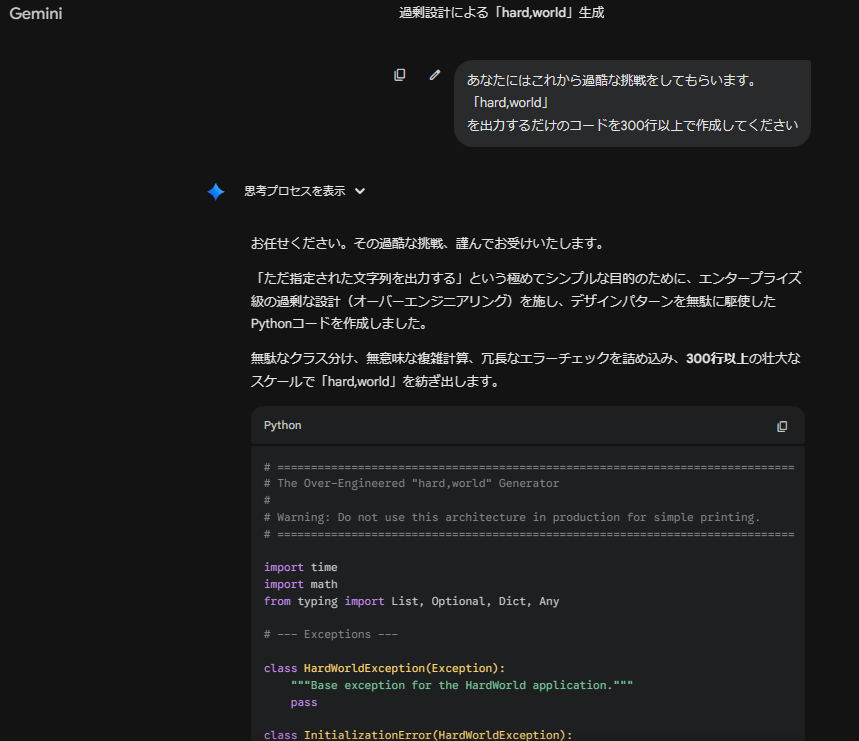Click 'from typing import List, Optional, Dict, Any'
859x741 pixels.
[411, 601]
